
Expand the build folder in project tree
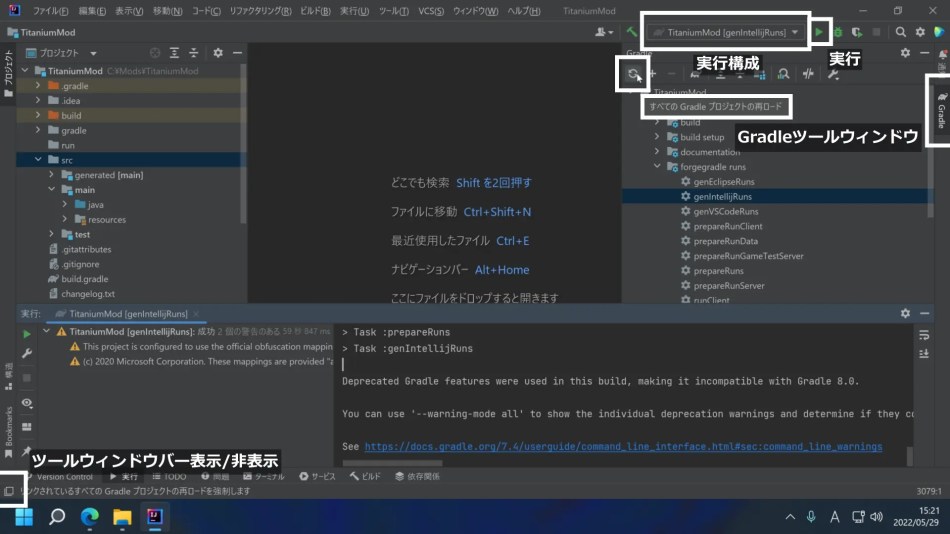(38, 115)
